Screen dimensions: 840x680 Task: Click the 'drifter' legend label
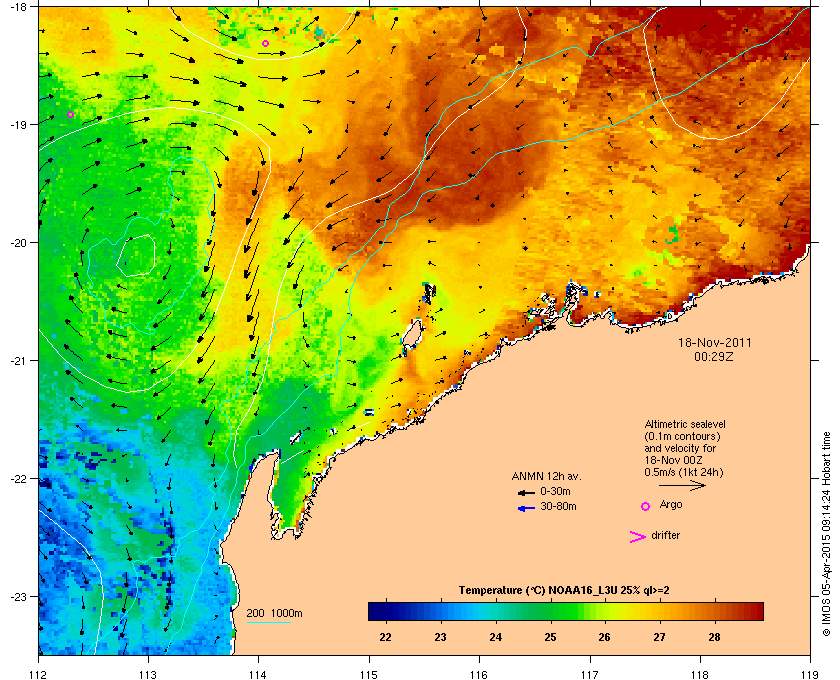click(666, 535)
